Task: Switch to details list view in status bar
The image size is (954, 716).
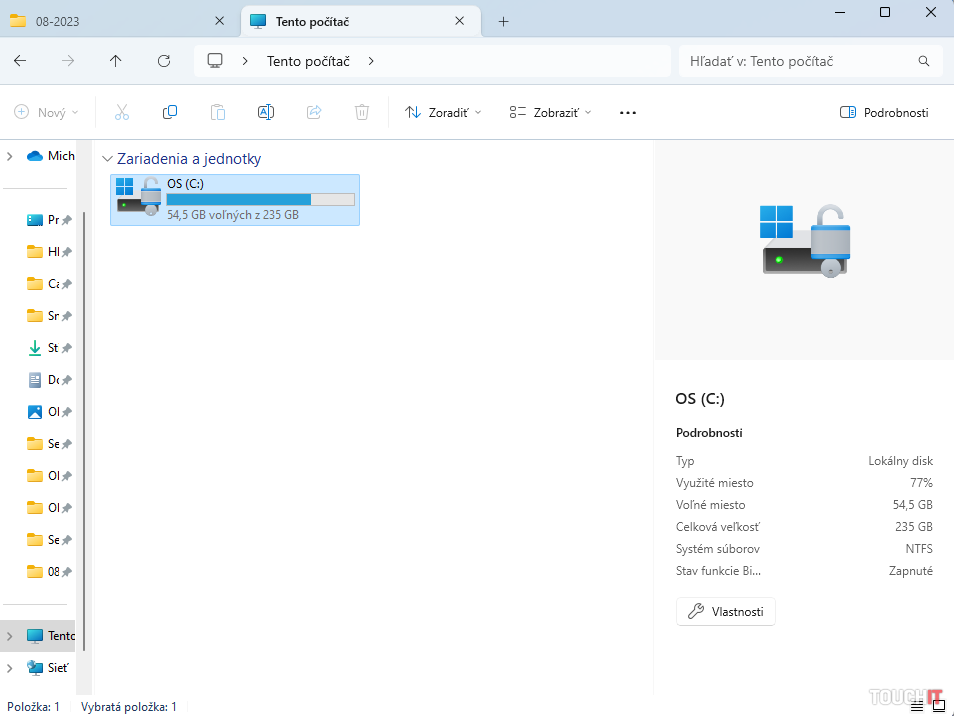Action: (x=917, y=706)
